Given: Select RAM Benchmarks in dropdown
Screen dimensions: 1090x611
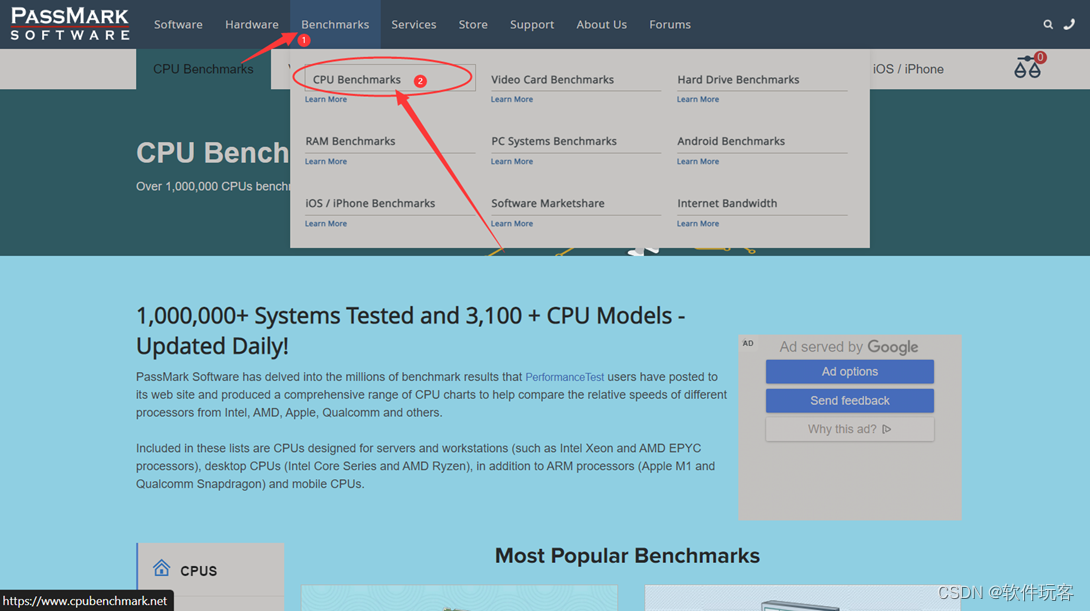Looking at the screenshot, I should click(x=350, y=141).
